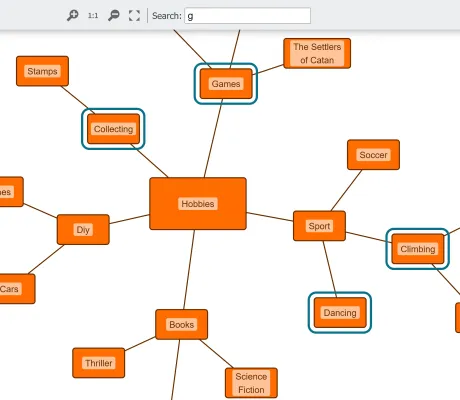The width and height of the screenshot is (460, 400).
Task: Select the Science Fiction node
Action: 251,383
